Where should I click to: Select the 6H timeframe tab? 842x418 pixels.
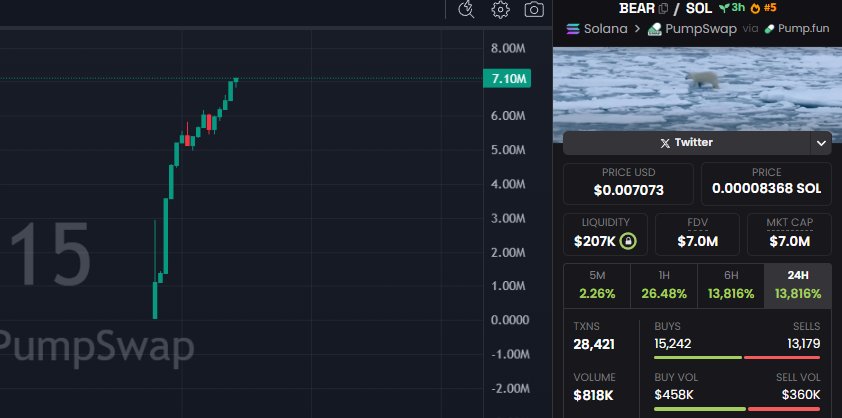tap(731, 286)
